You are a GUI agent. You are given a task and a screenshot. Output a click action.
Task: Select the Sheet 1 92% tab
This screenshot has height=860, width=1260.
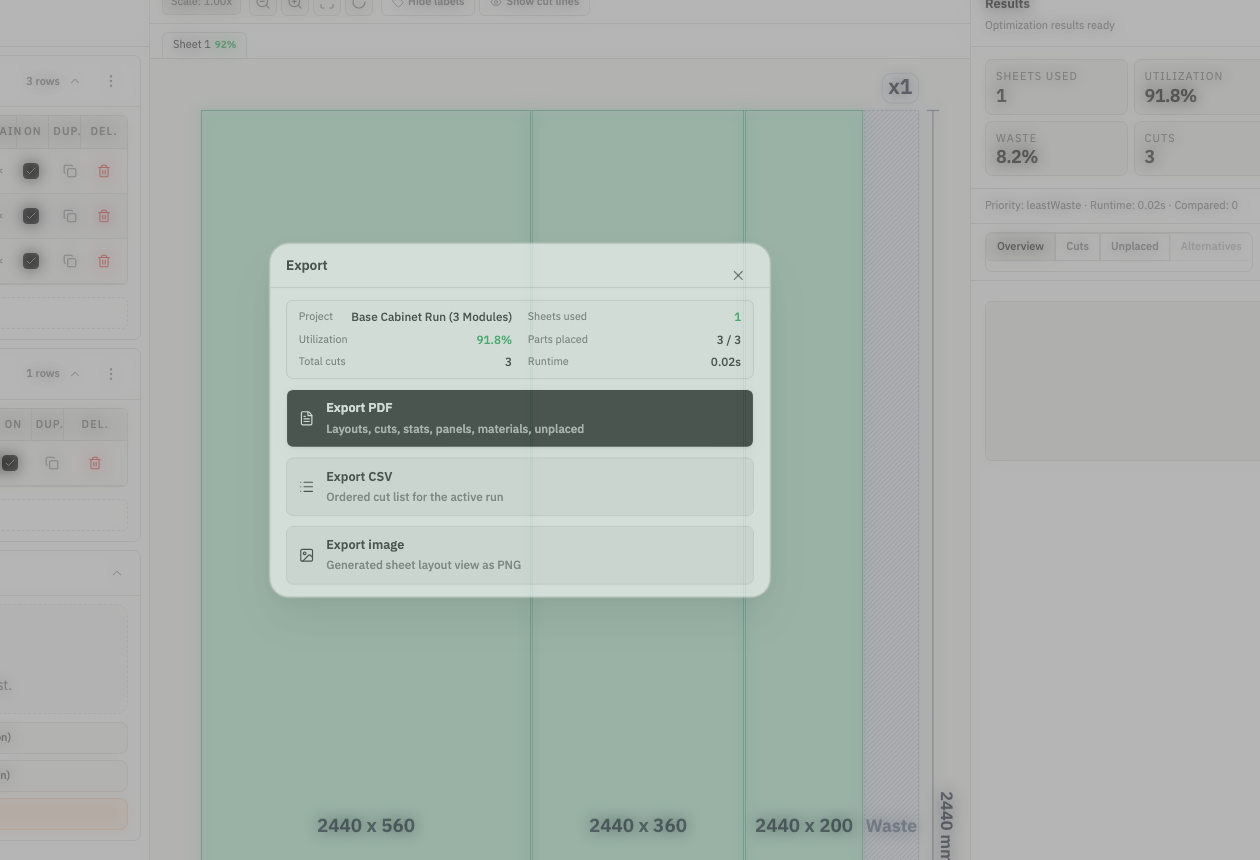click(x=203, y=44)
